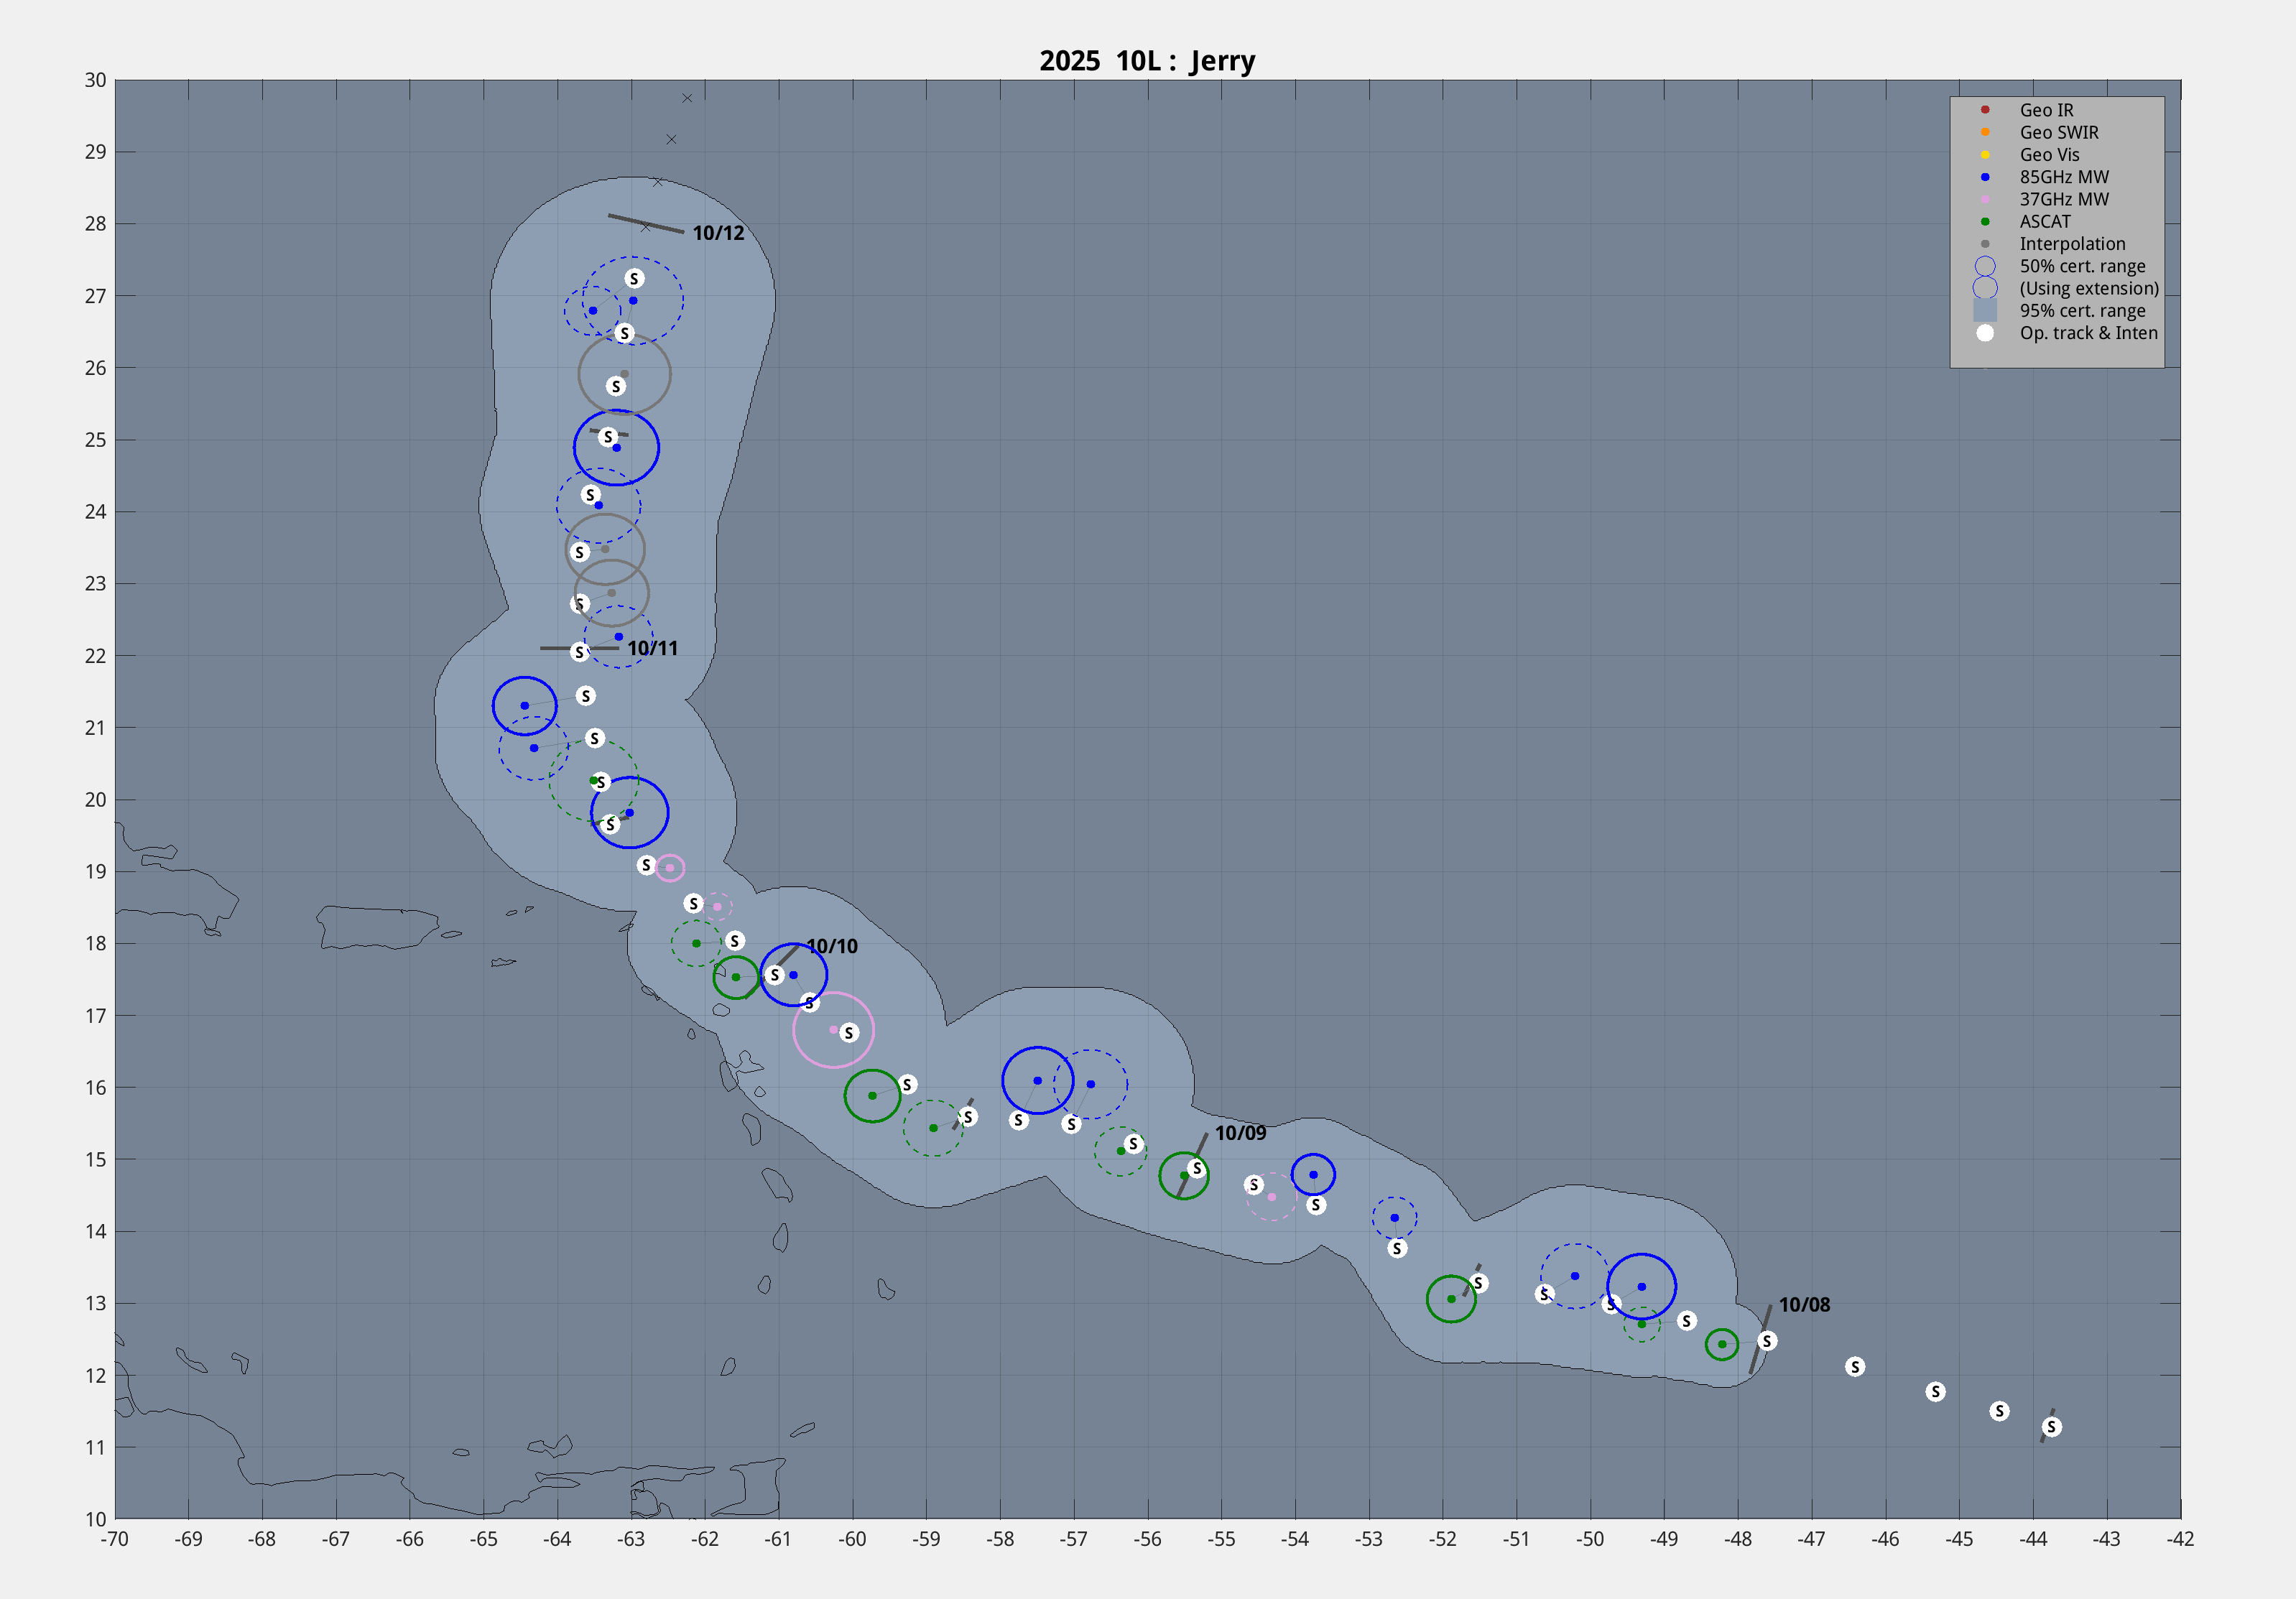
Task: Click the 50% cert. range legend circle
Action: tap(1985, 266)
